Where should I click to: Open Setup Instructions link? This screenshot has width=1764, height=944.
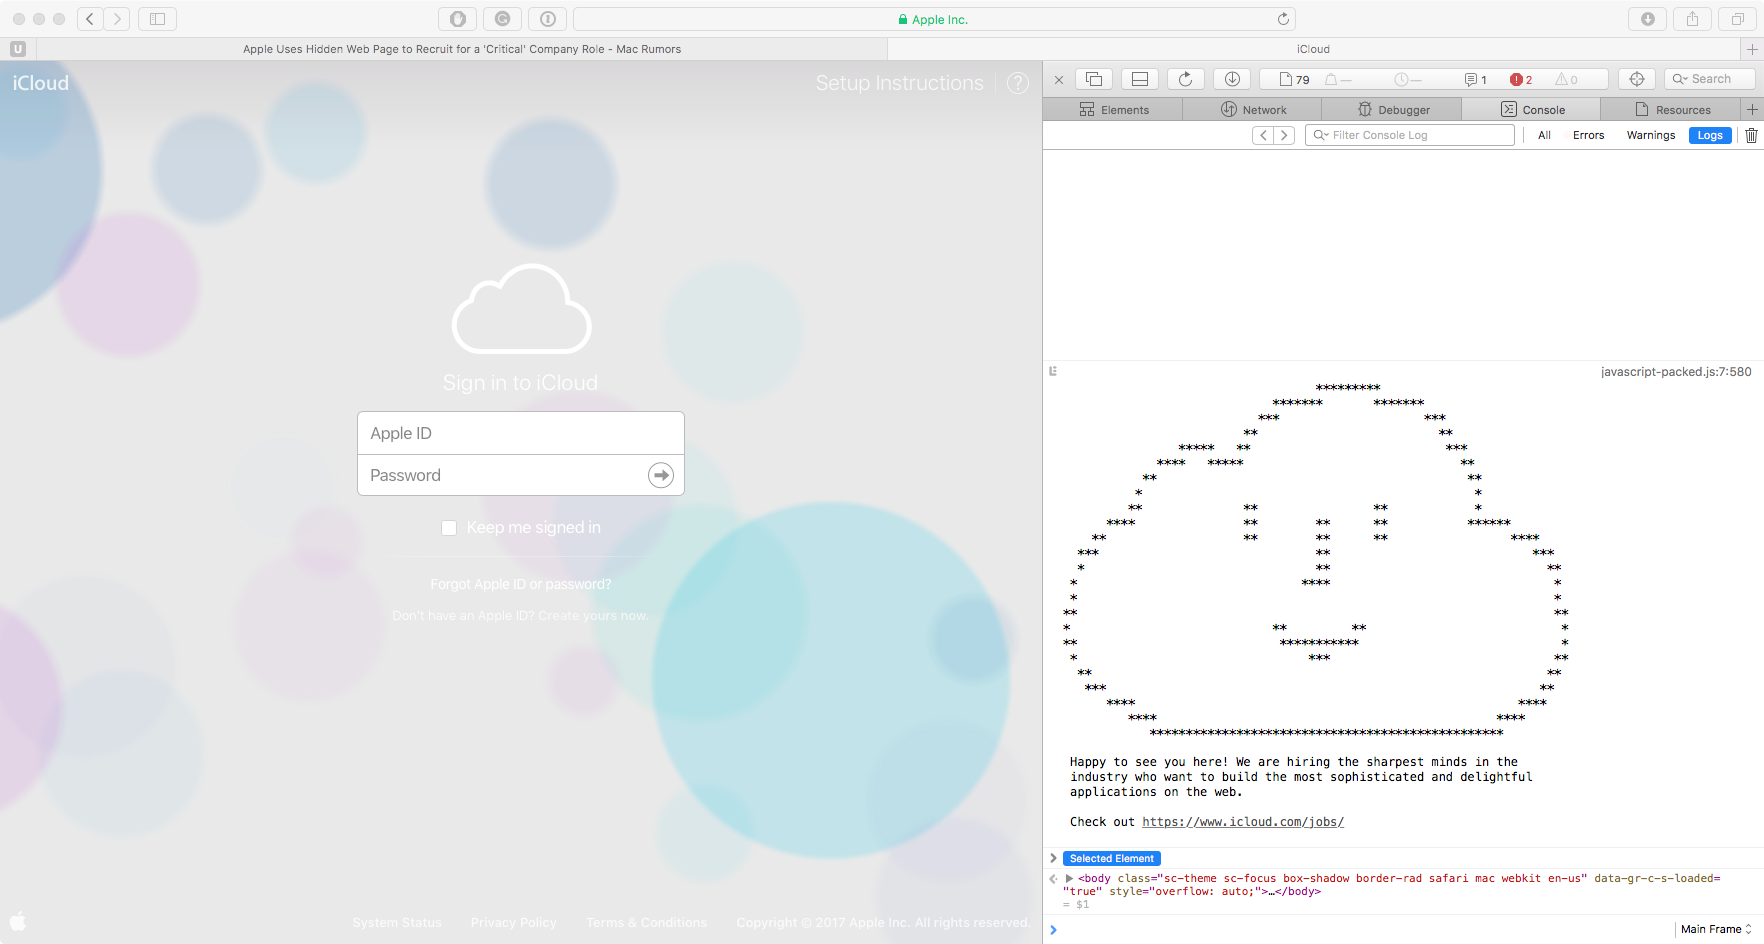899,83
